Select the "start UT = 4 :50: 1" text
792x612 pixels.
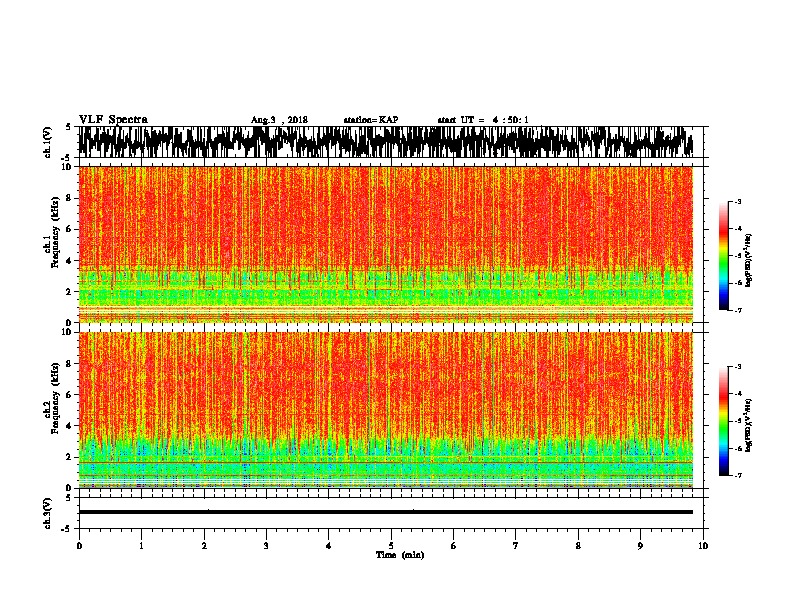483,120
